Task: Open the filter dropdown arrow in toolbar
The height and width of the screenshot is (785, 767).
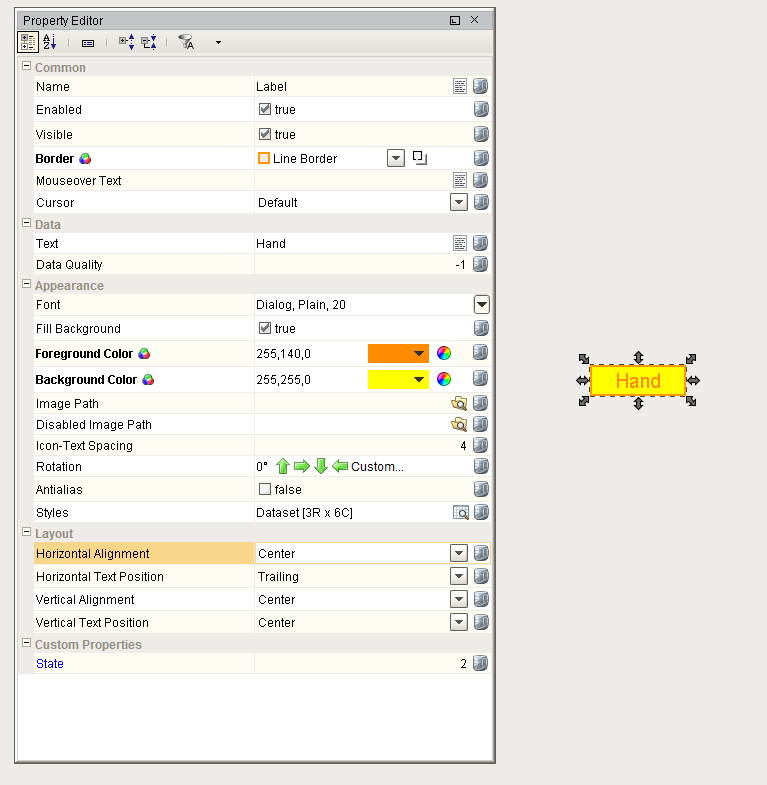Action: tap(218, 43)
